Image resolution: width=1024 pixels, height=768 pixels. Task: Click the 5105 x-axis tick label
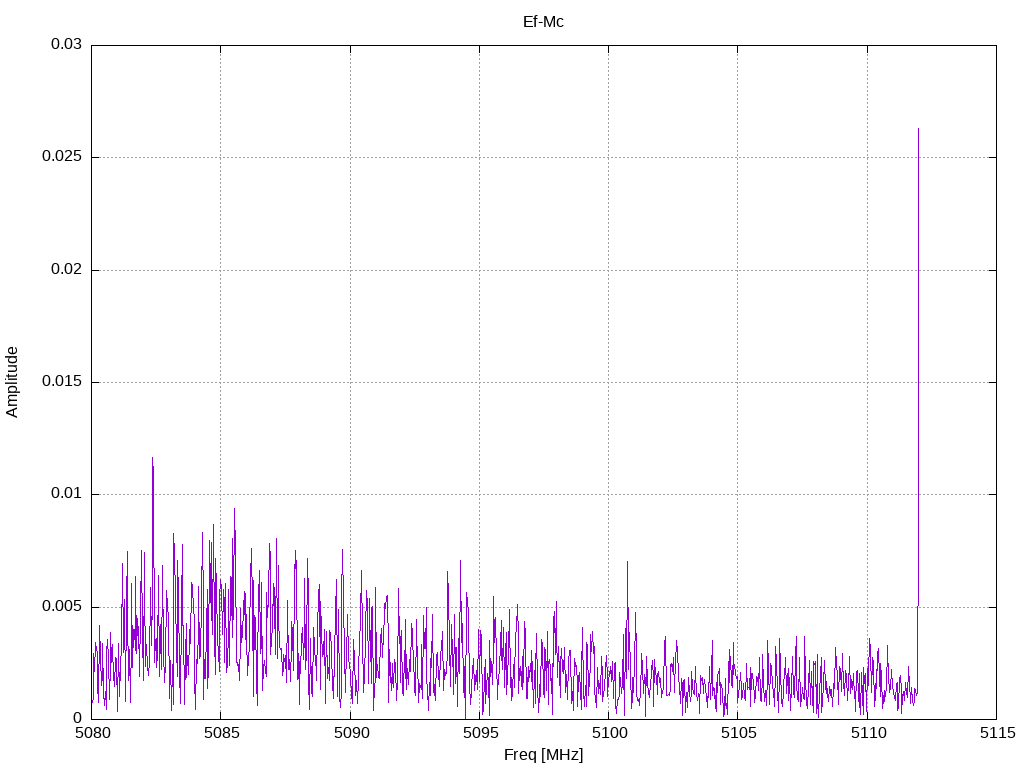[x=739, y=733]
